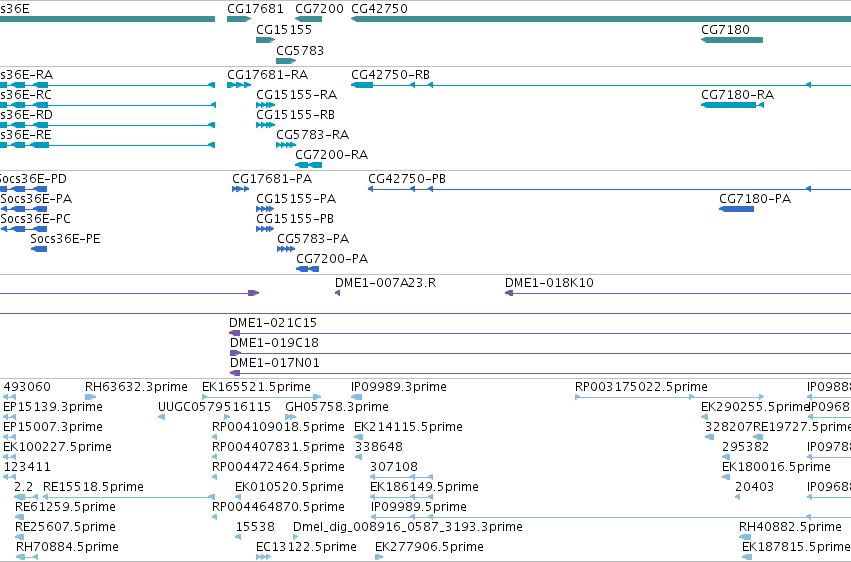Screen dimensions: 851x562
Task: Open EST RH70884.5prime
Action: [x=67, y=547]
